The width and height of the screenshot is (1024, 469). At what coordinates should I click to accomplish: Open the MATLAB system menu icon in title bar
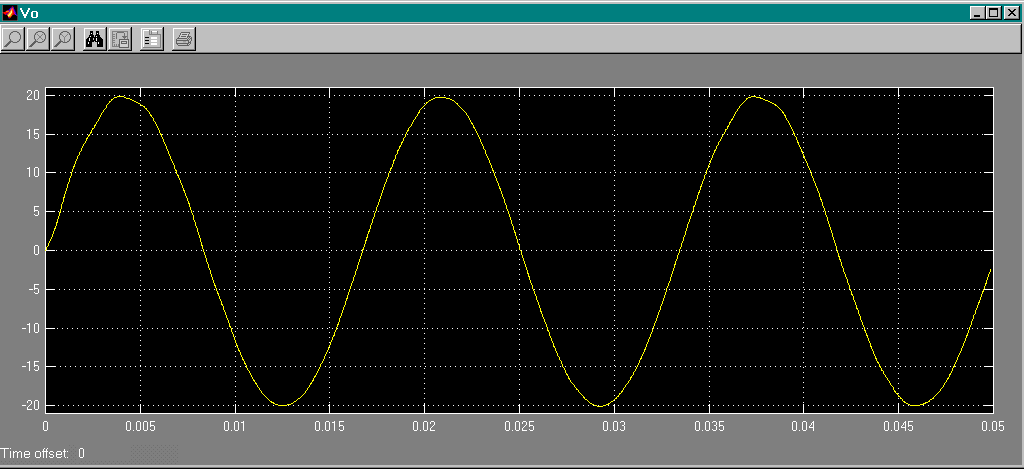(9, 13)
